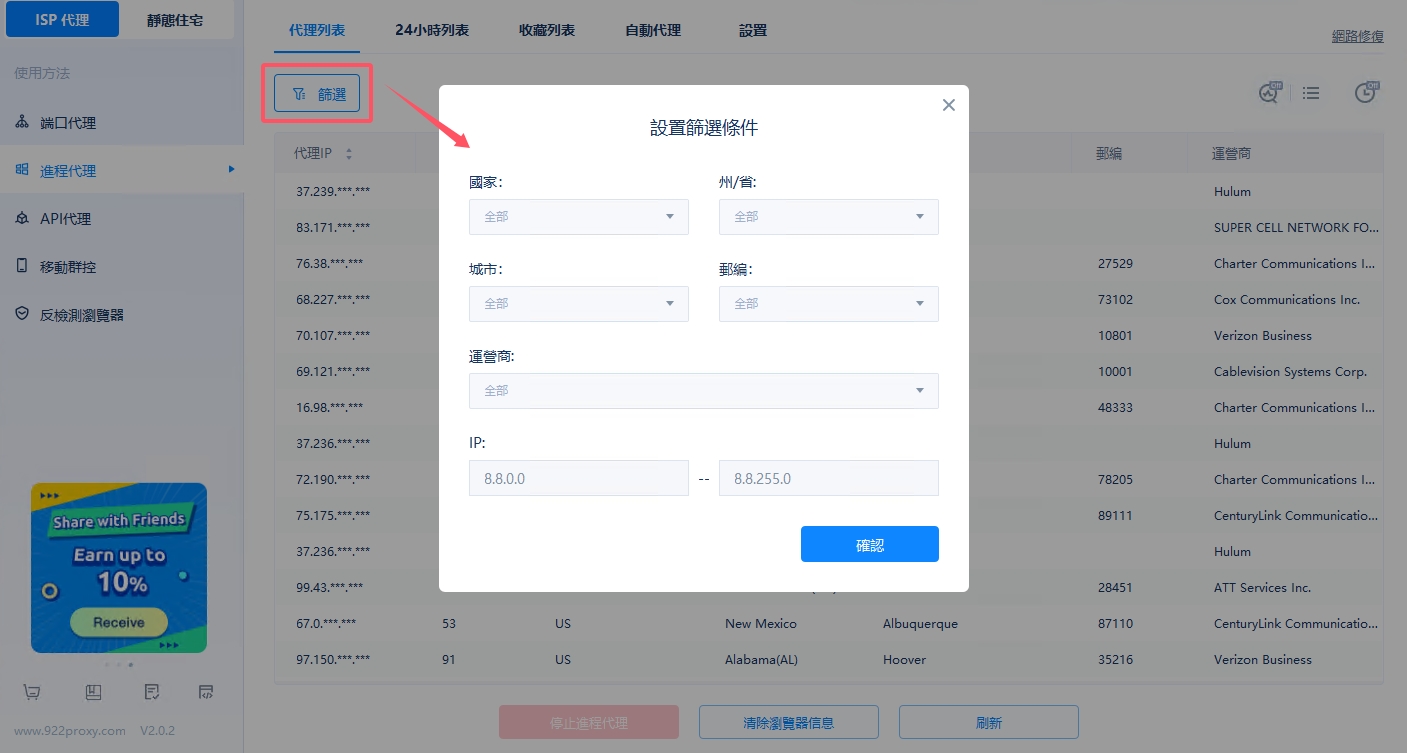Image resolution: width=1407 pixels, height=753 pixels.
Task: Click the 網路修復 network repair link
Action: (x=1357, y=36)
